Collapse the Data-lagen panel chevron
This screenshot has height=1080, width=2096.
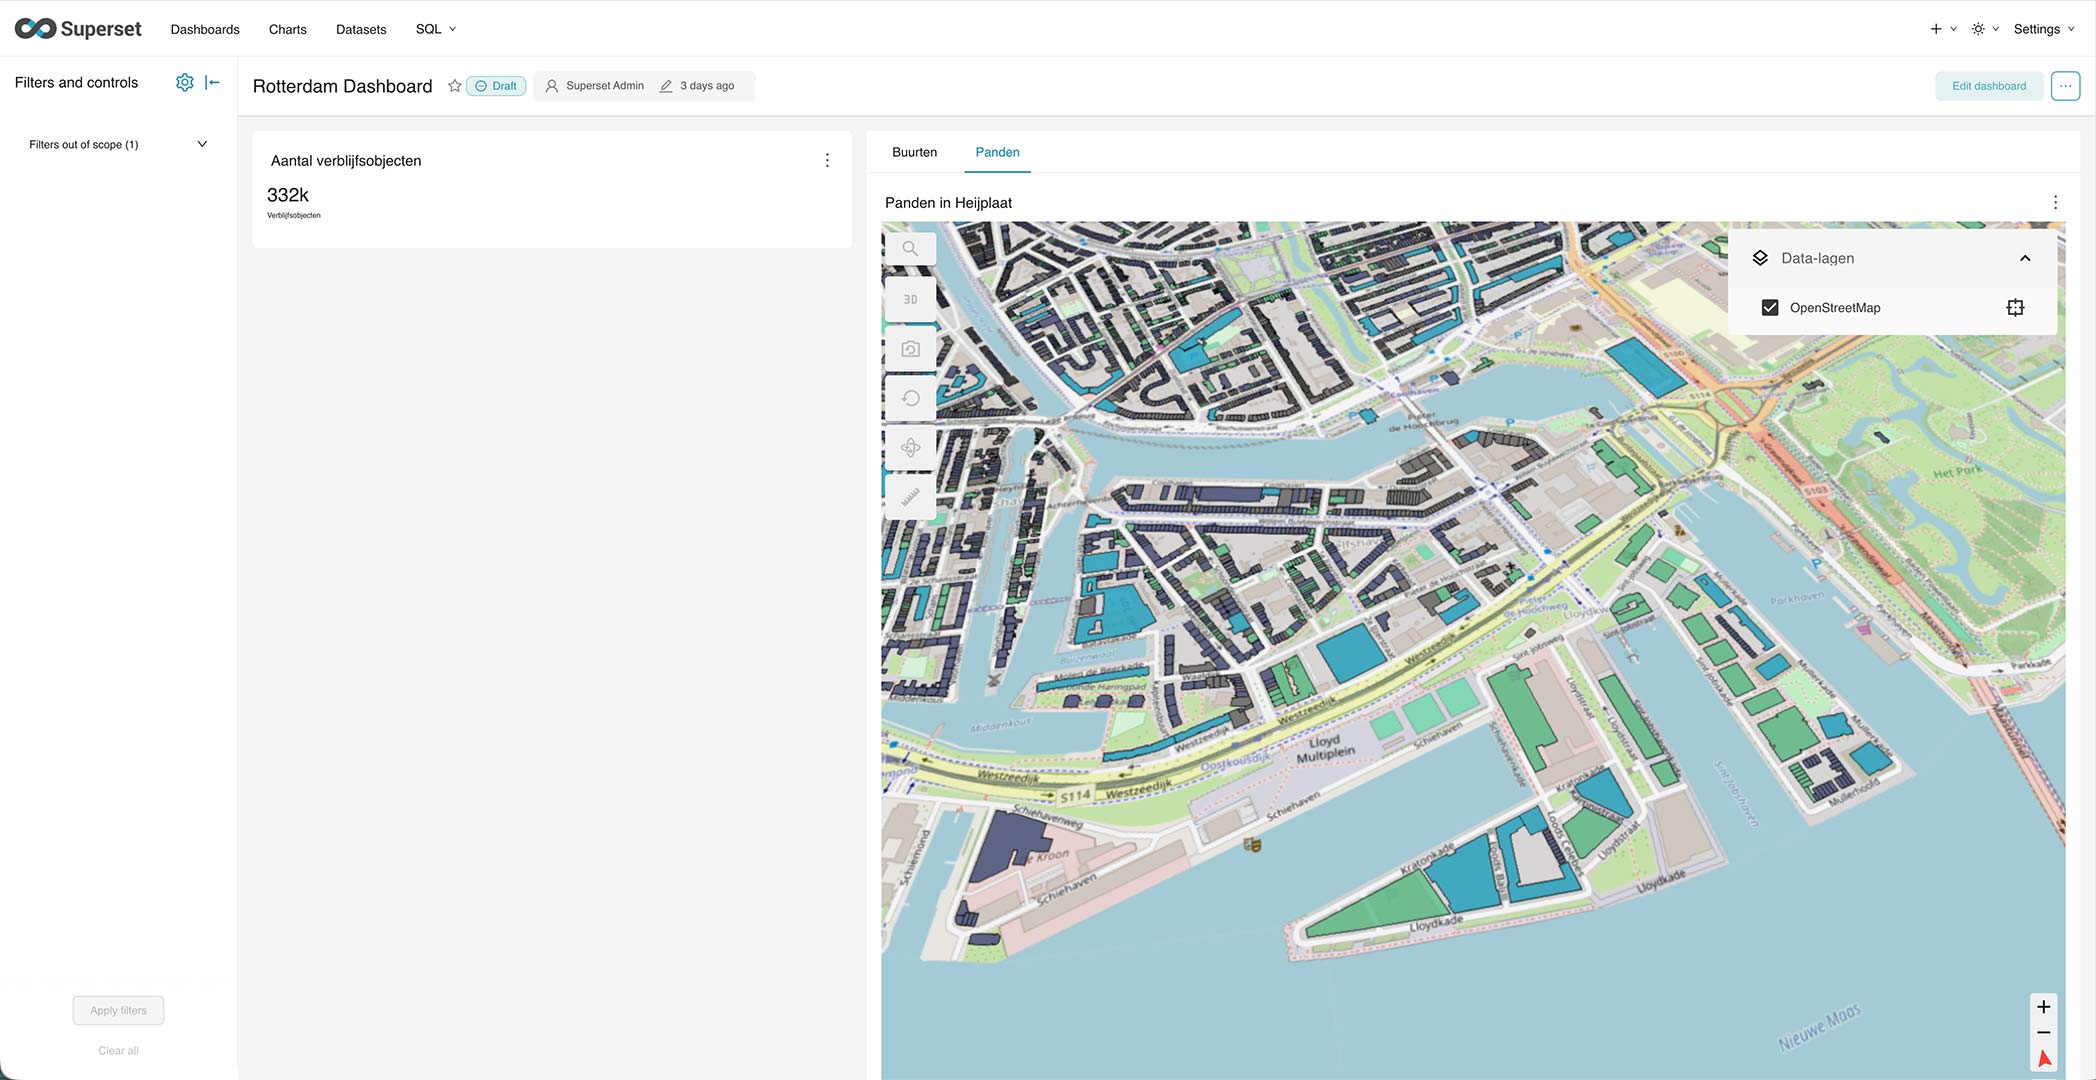point(2025,258)
